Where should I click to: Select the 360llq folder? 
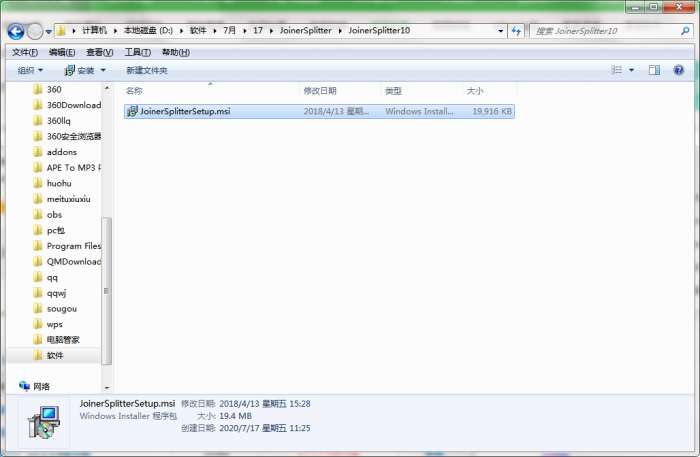click(x=58, y=120)
